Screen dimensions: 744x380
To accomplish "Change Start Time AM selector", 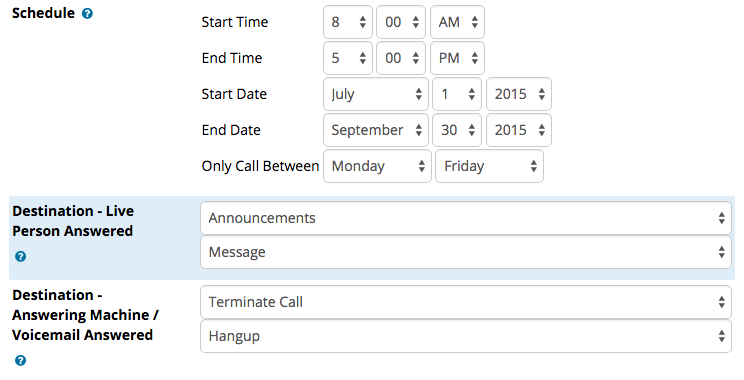I will point(457,22).
